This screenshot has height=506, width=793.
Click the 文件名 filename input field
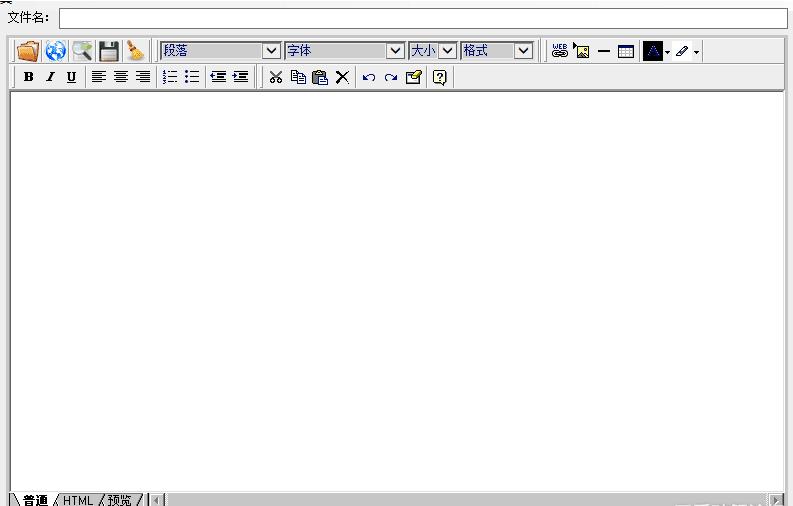[423, 18]
